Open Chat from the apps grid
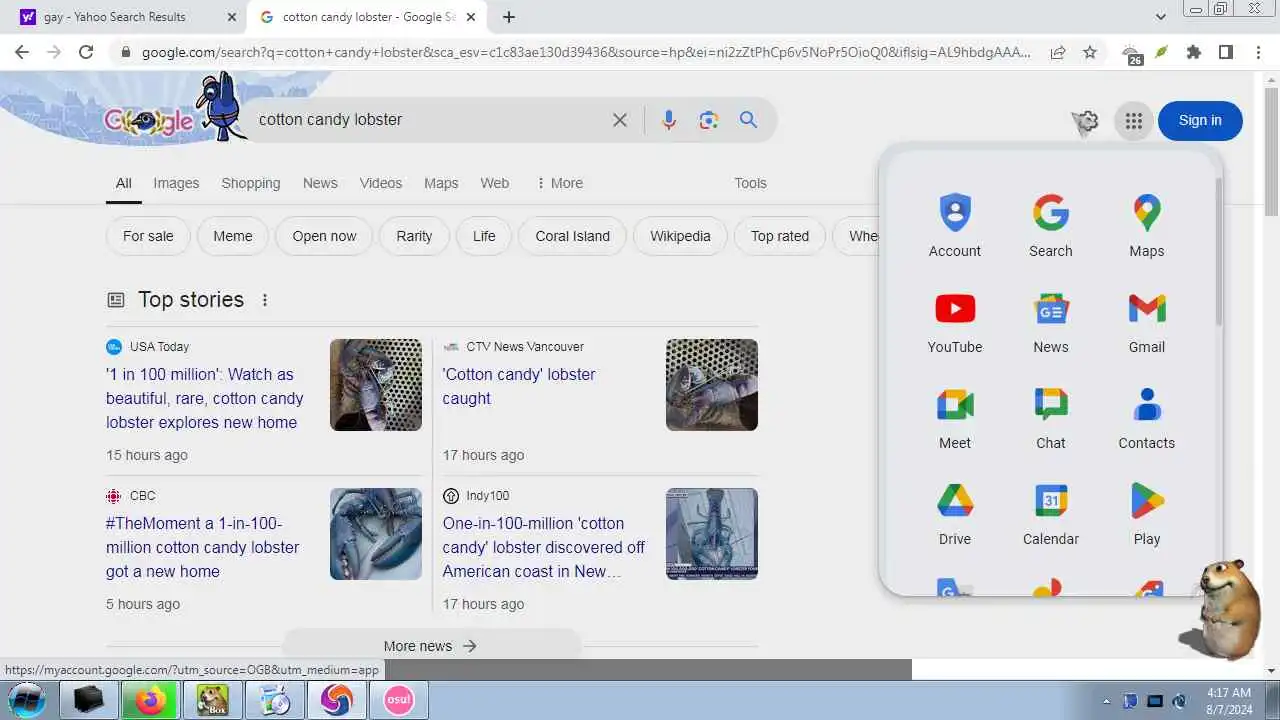This screenshot has width=1280, height=720. (x=1050, y=419)
